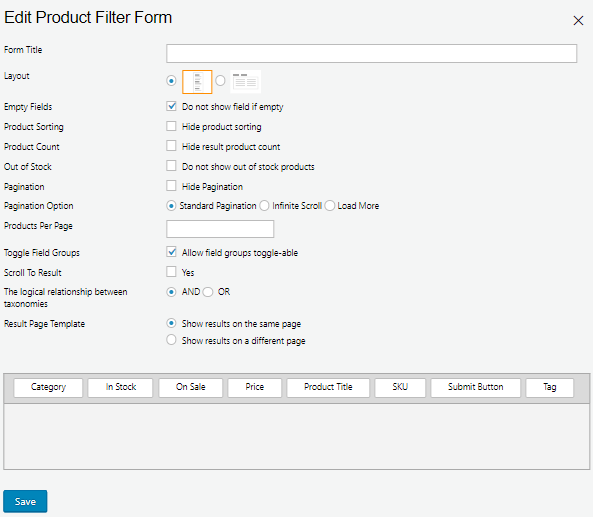Add the Submit Button field

[x=475, y=388]
